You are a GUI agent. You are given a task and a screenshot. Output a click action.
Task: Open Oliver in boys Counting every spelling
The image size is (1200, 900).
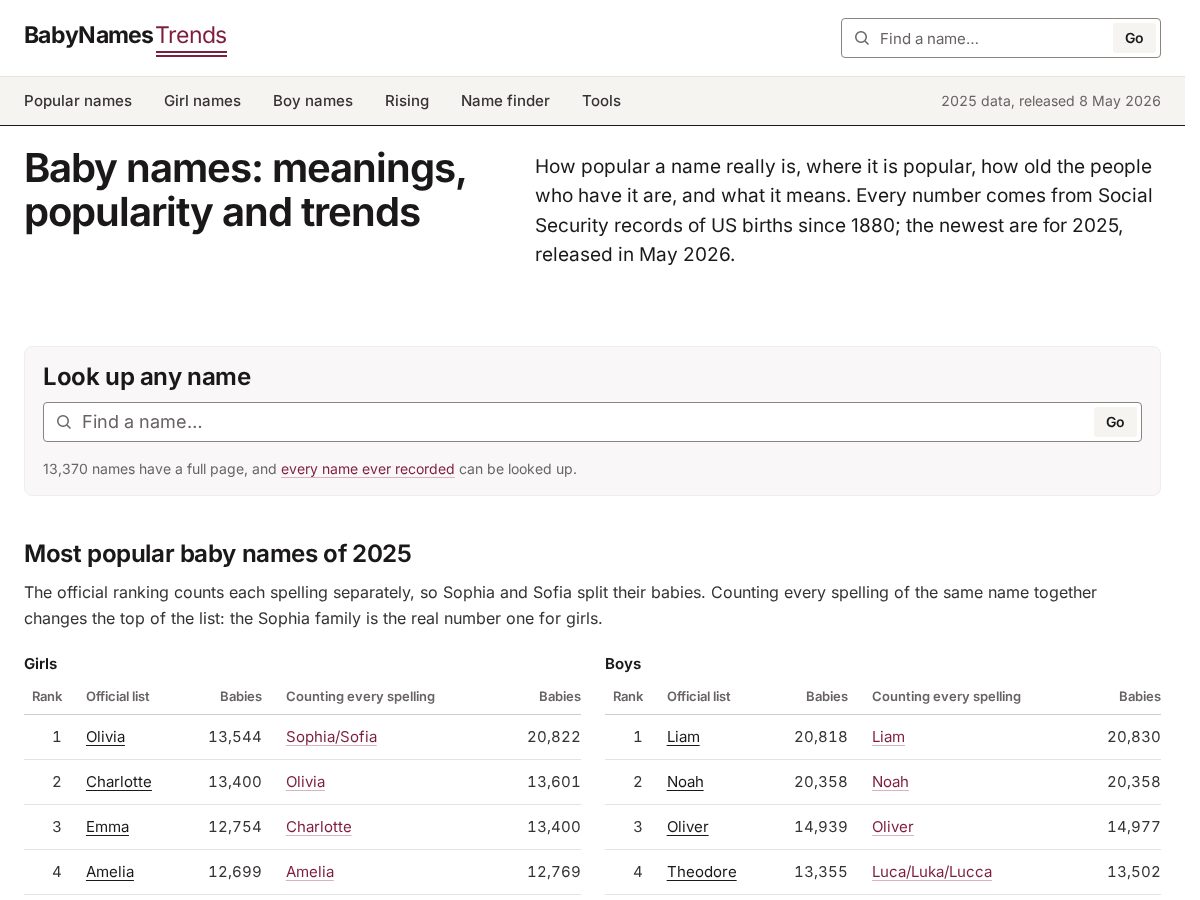pyautogui.click(x=893, y=827)
